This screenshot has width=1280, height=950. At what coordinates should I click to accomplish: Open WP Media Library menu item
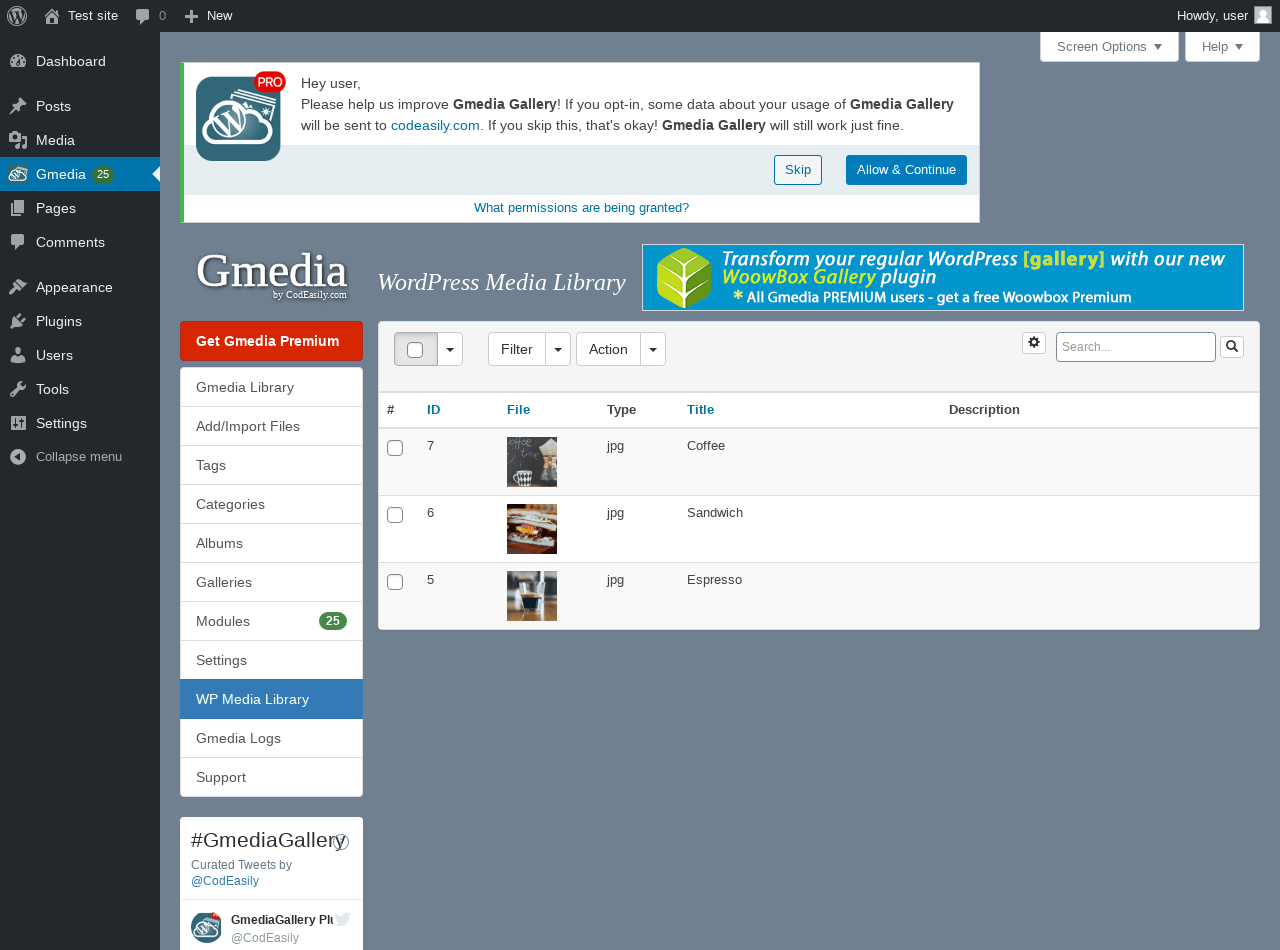coord(271,699)
